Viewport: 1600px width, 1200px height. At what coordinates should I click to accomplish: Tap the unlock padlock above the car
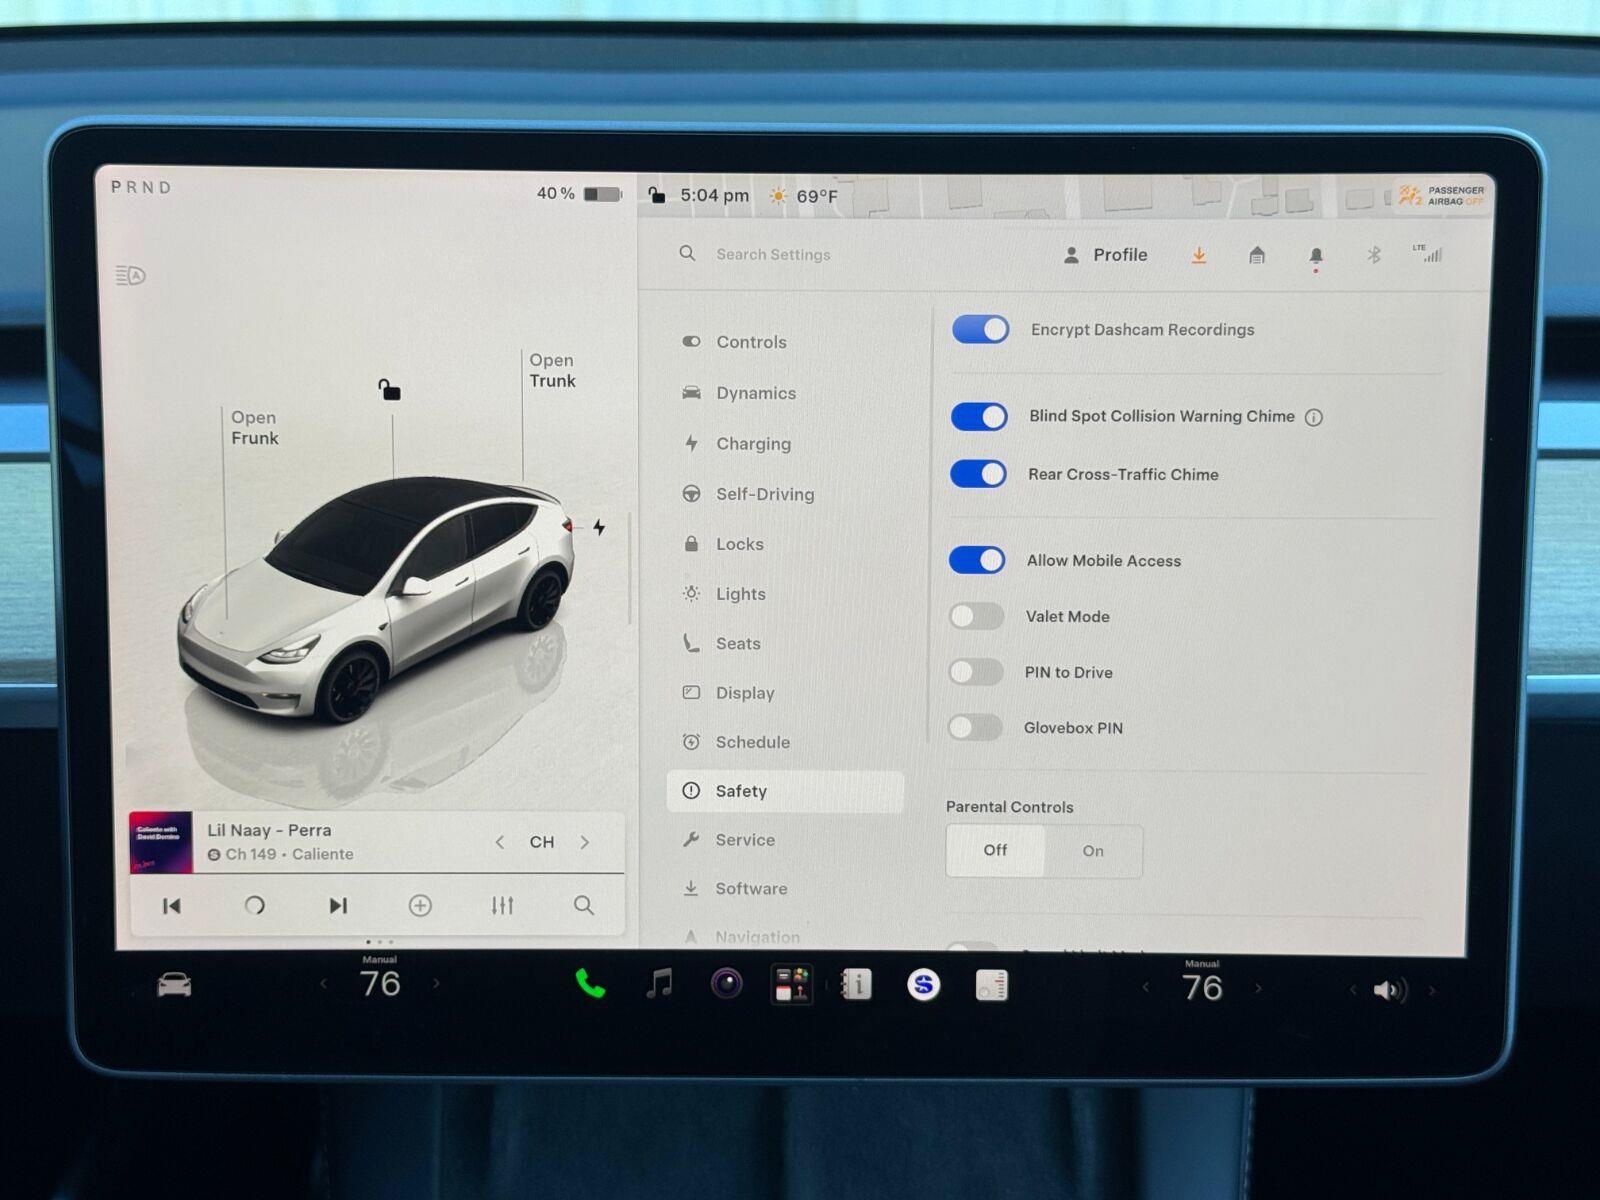pos(389,389)
